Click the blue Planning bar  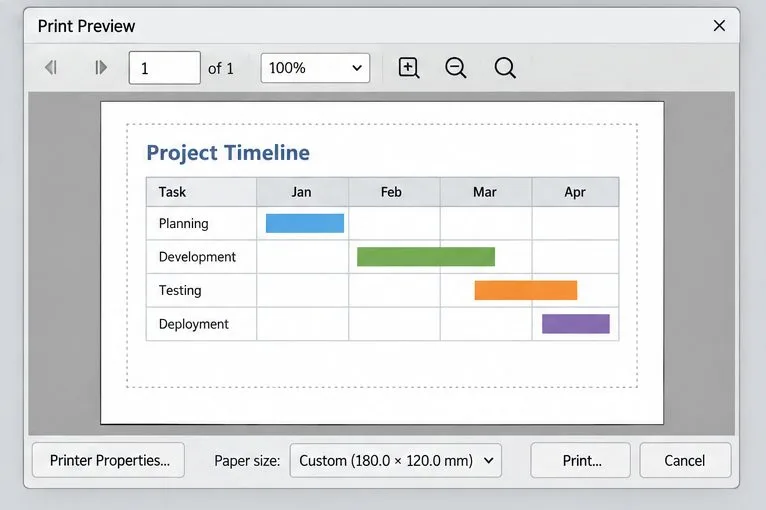click(305, 223)
